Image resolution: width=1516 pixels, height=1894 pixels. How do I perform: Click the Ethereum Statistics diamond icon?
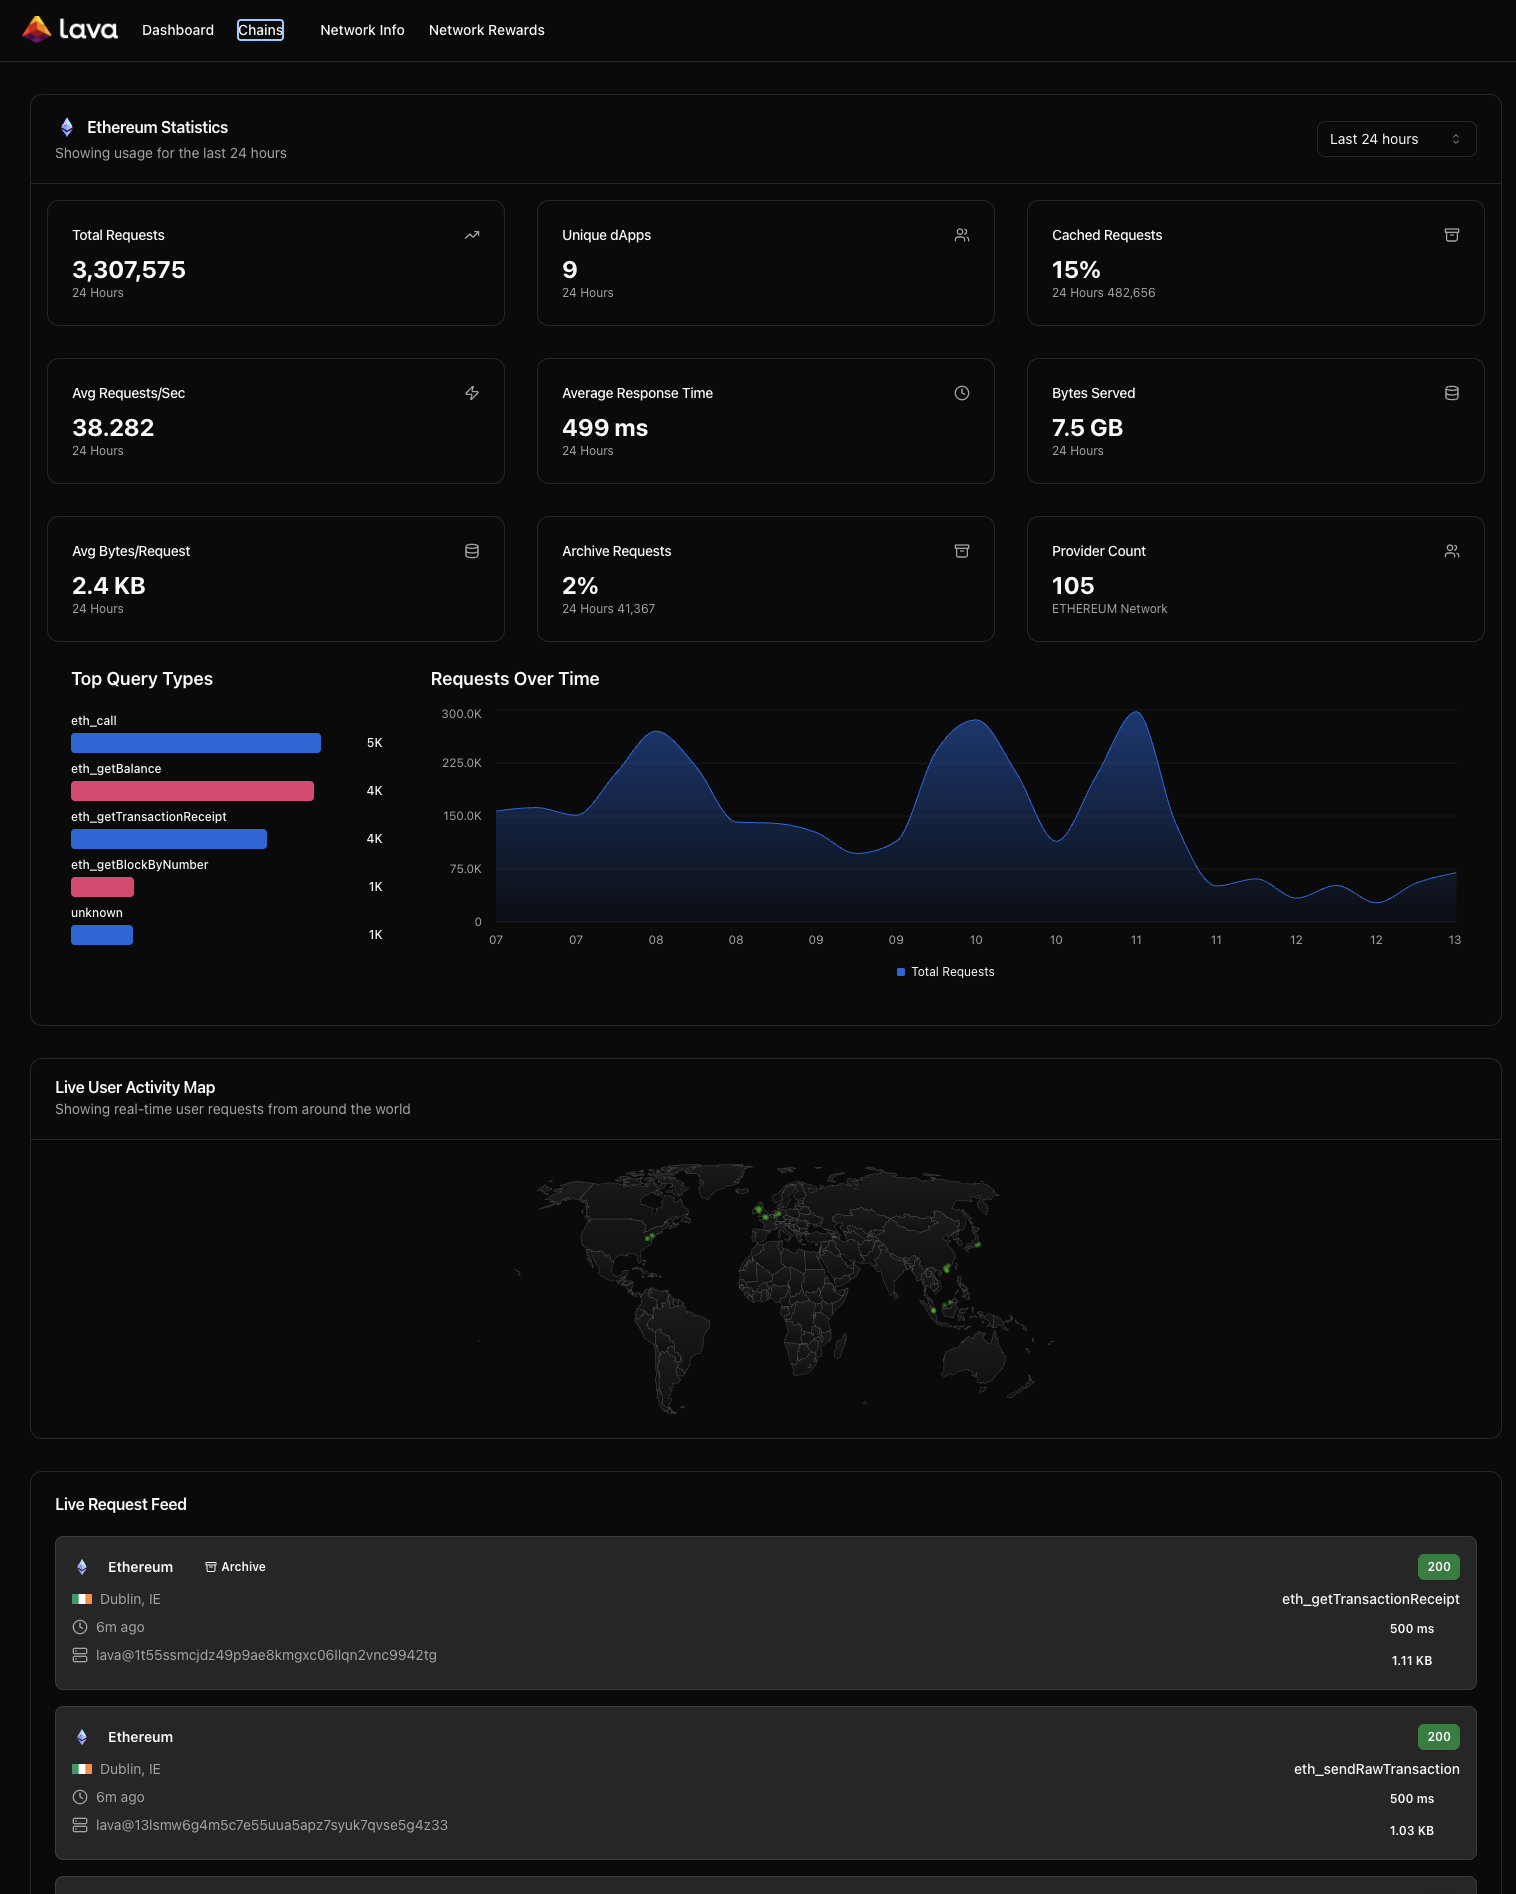point(67,127)
